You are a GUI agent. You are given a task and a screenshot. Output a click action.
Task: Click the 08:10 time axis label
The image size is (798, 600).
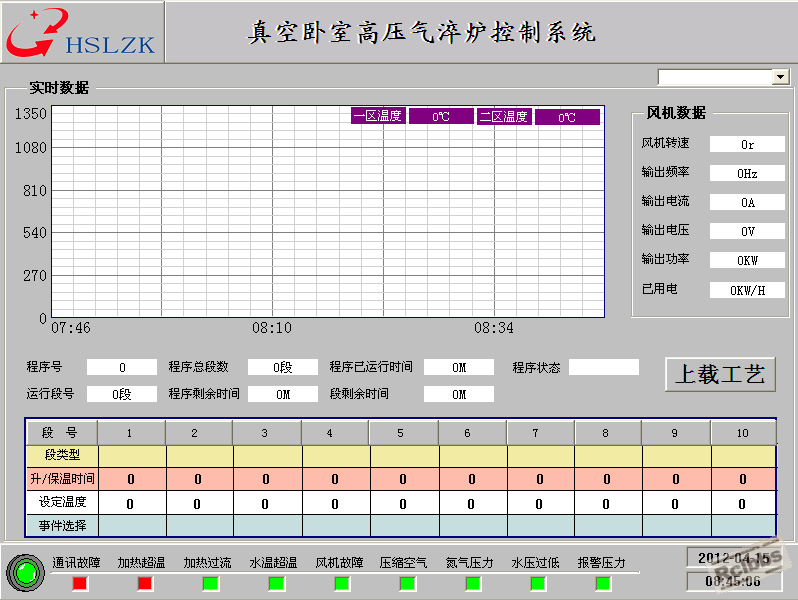(272, 328)
